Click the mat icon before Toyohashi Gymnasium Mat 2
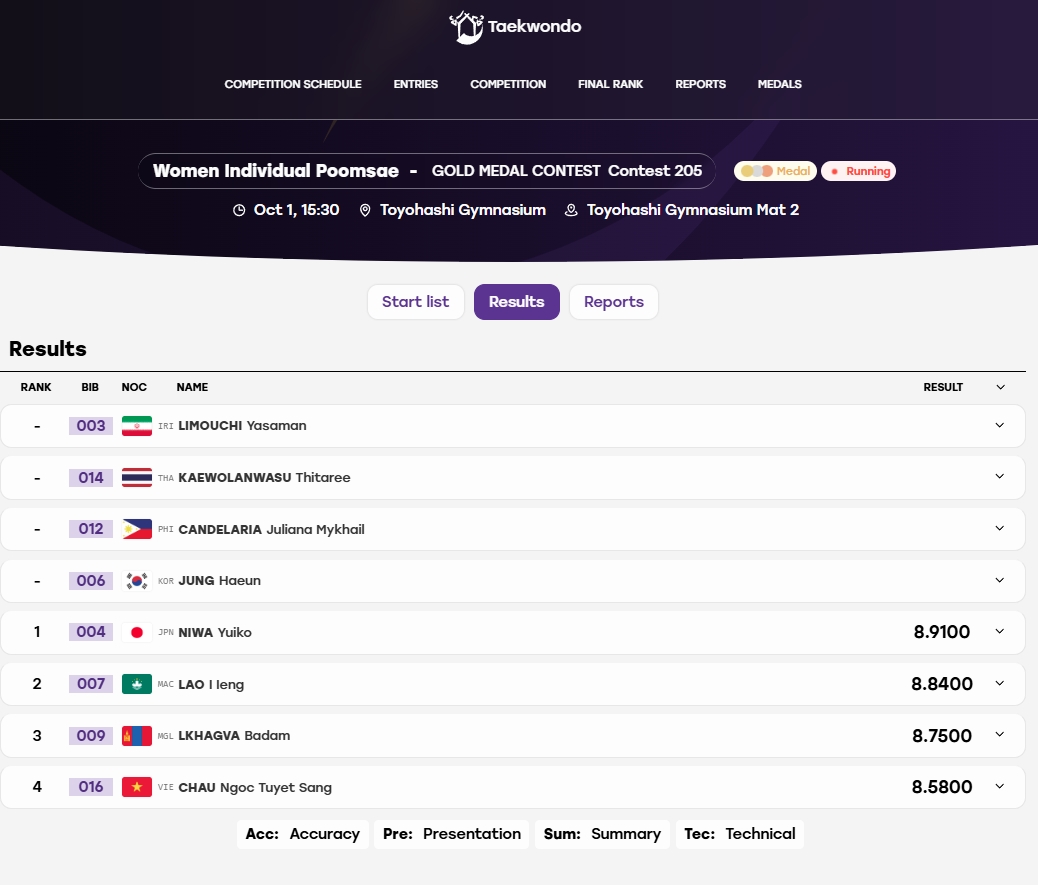The width and height of the screenshot is (1038, 885). point(571,210)
